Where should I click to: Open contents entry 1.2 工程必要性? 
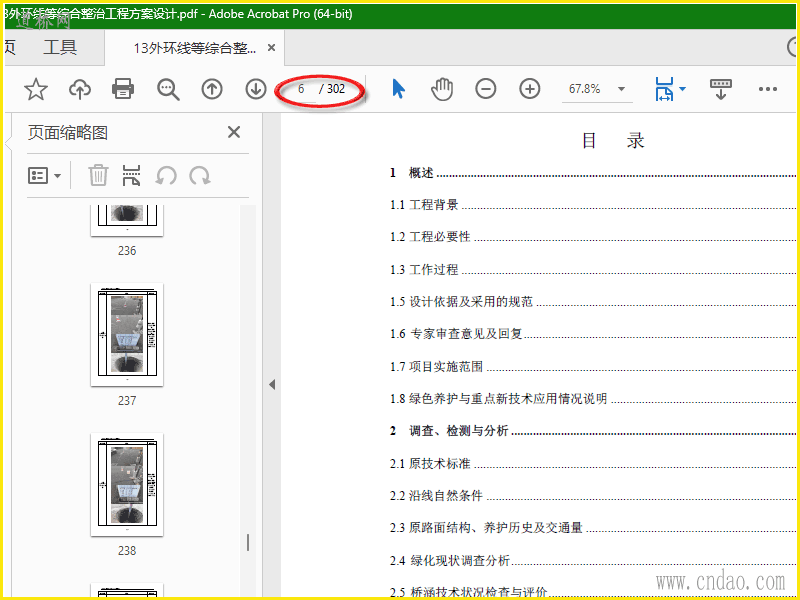click(430, 237)
